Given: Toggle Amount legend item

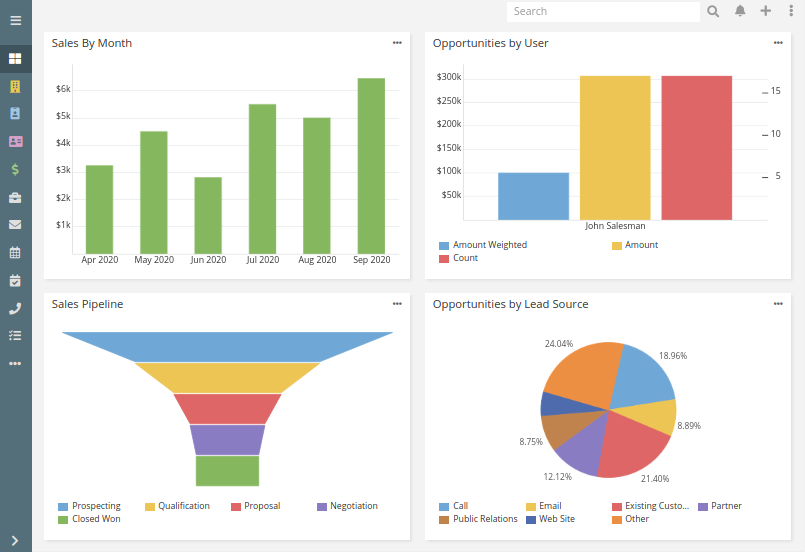Looking at the screenshot, I should coord(635,245).
